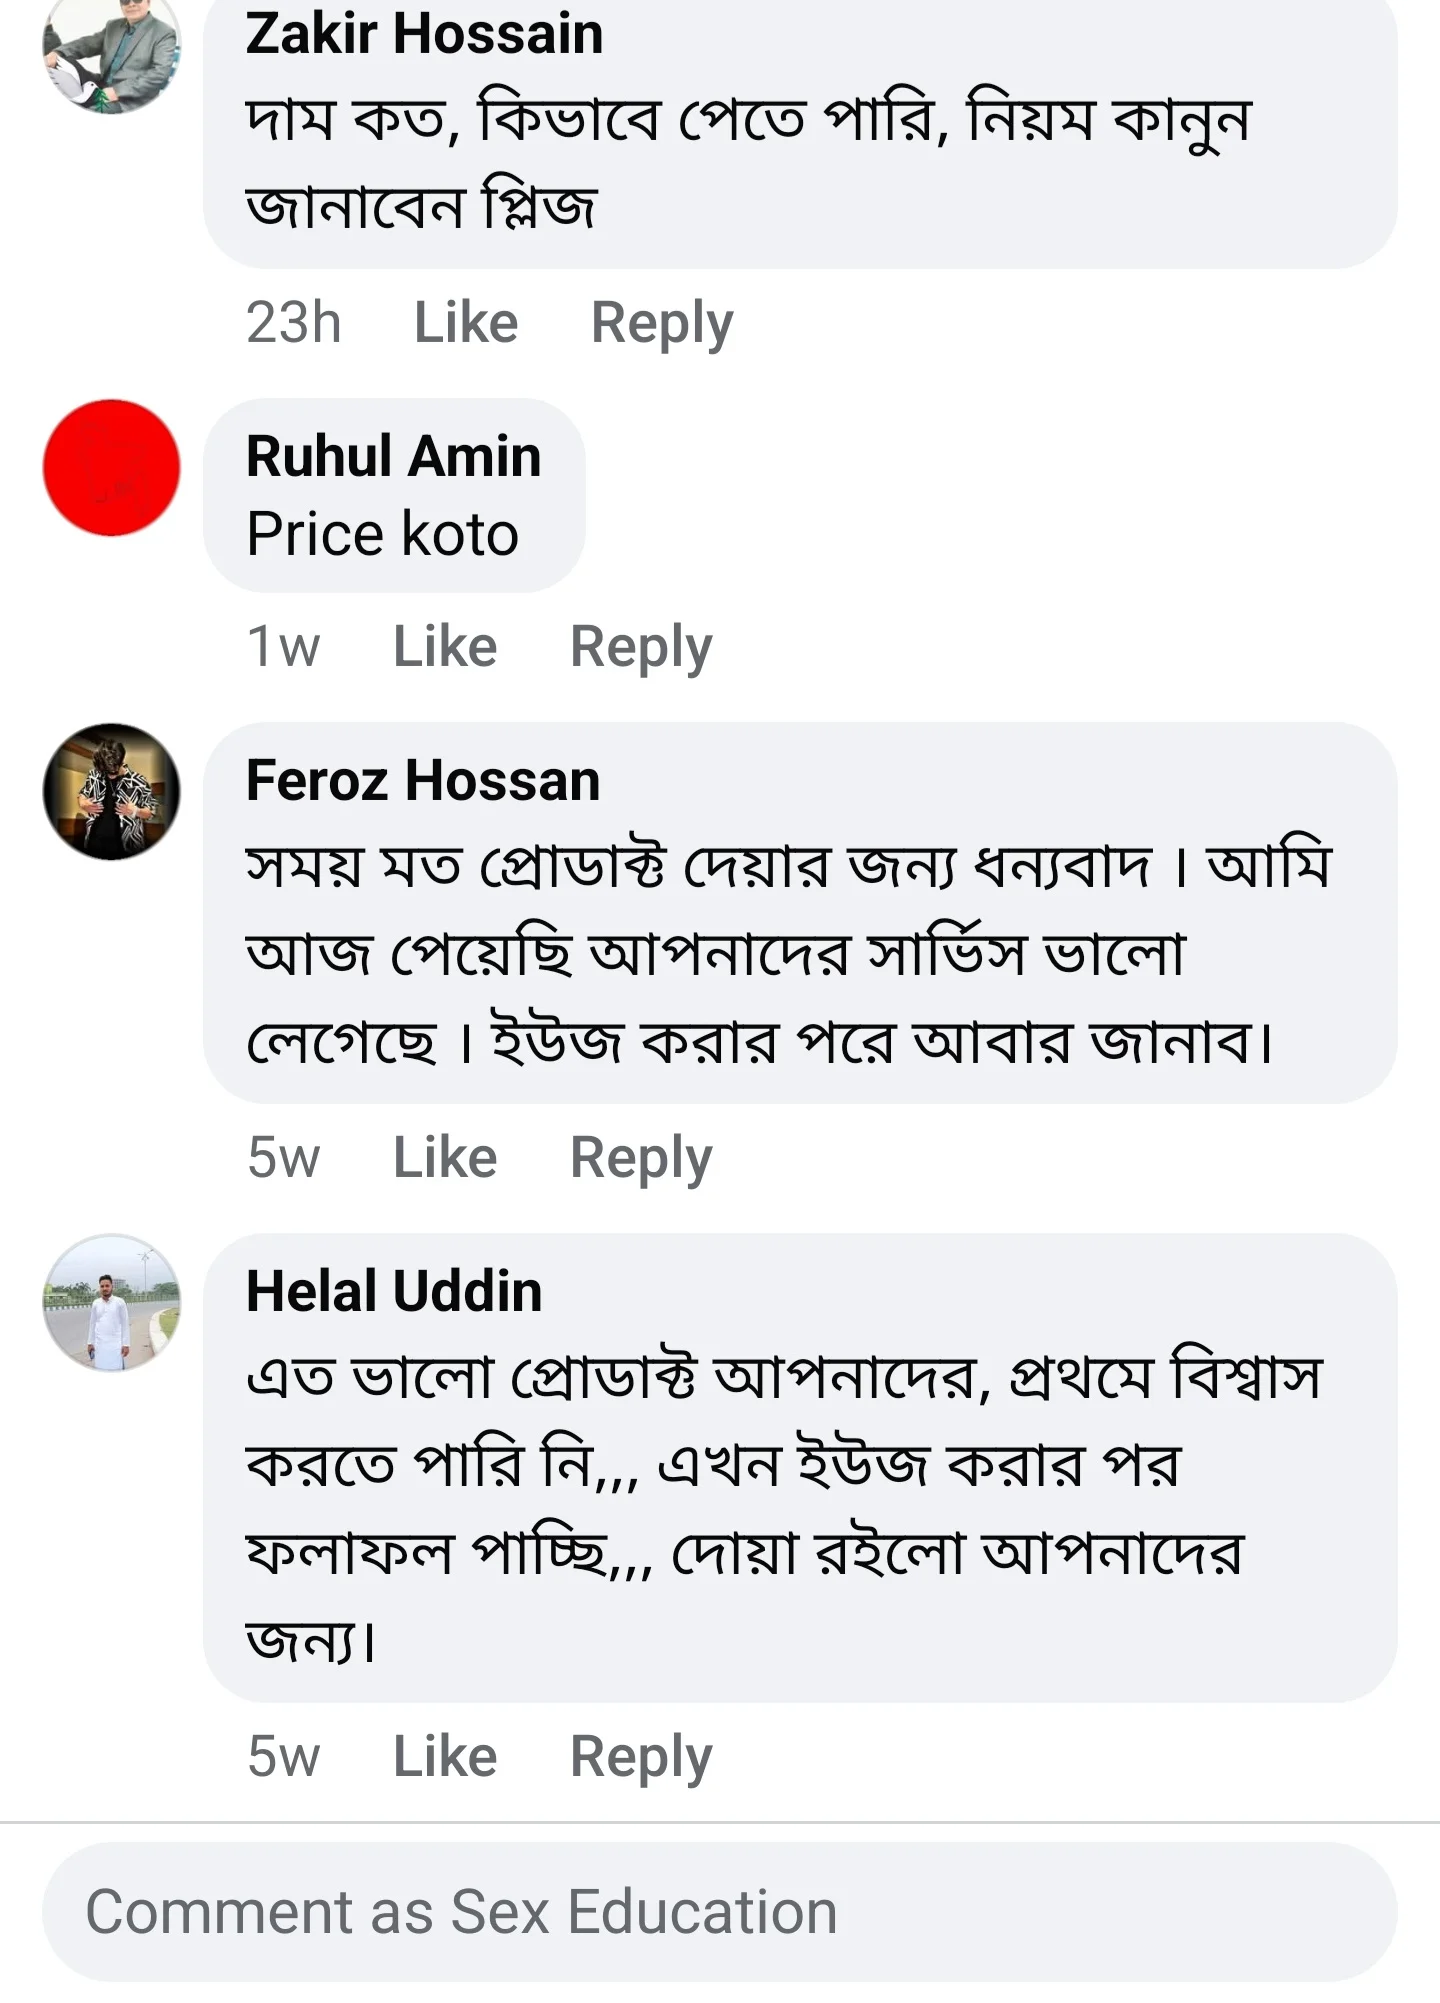Reply to Feroz Hossan's comment
The width and height of the screenshot is (1440, 2003).
[640, 1156]
